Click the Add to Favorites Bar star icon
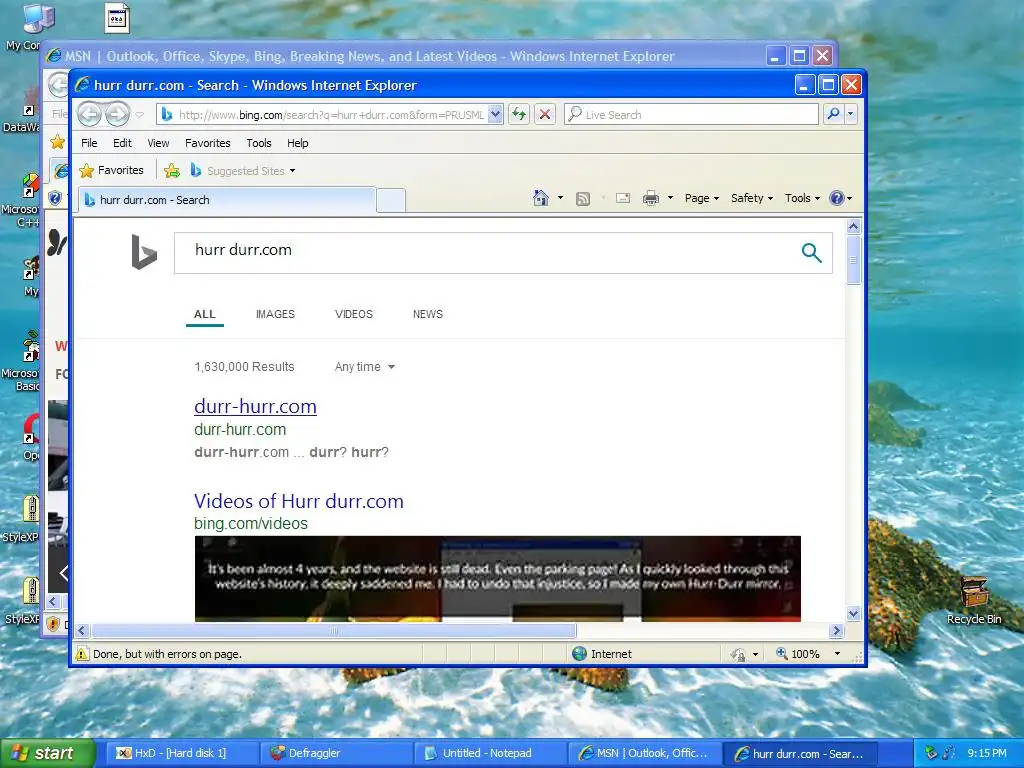1024x768 pixels. (x=172, y=170)
